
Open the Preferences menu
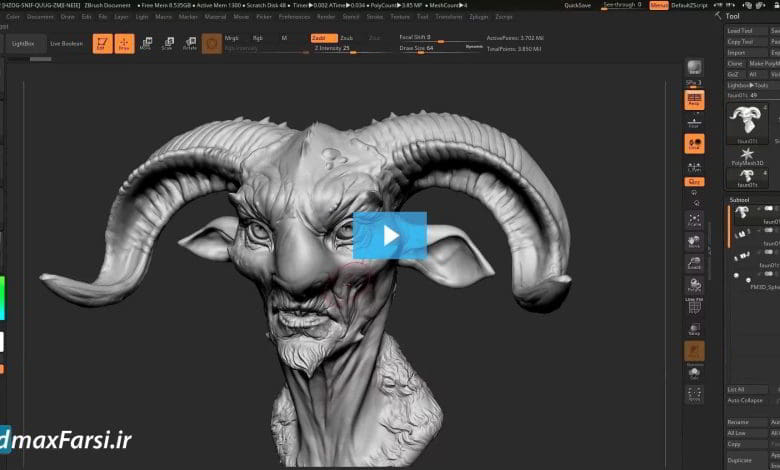(294, 16)
